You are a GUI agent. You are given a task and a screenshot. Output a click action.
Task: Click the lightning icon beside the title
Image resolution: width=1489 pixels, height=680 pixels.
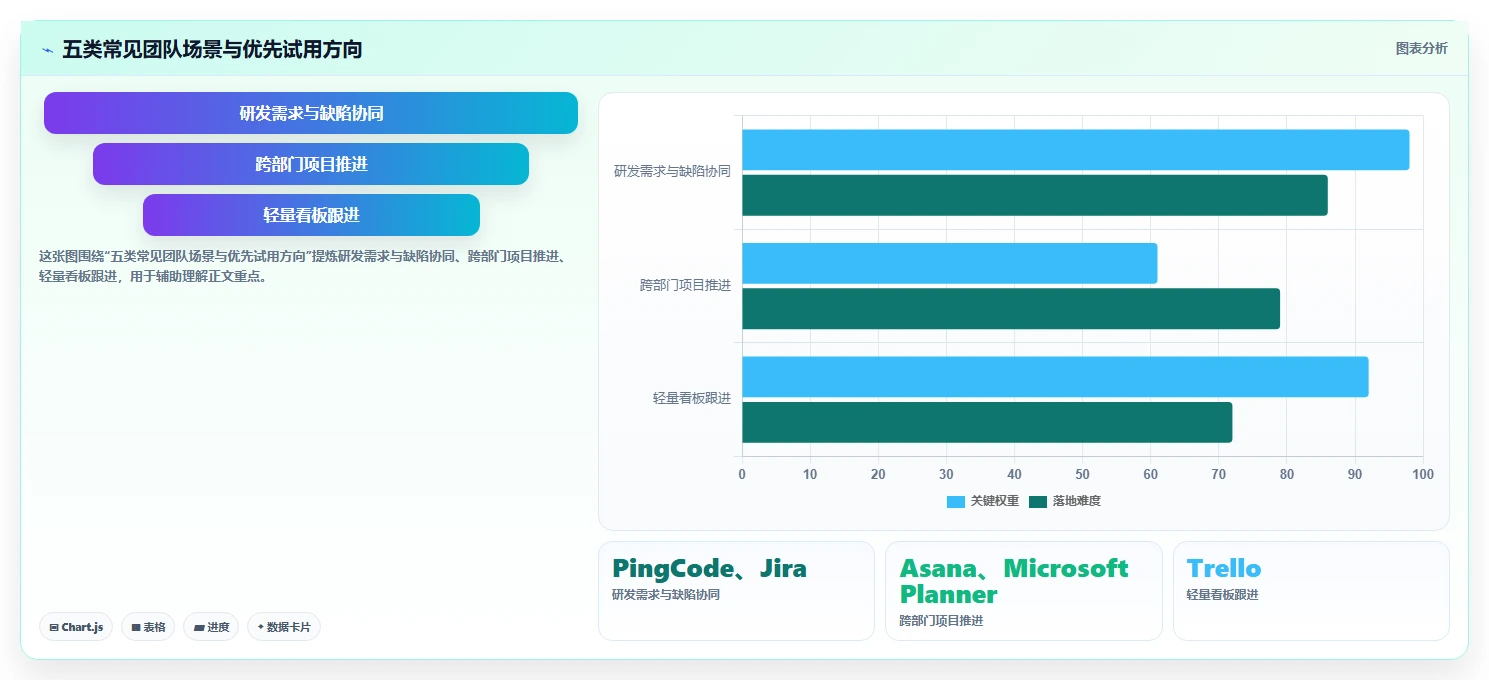tap(47, 50)
